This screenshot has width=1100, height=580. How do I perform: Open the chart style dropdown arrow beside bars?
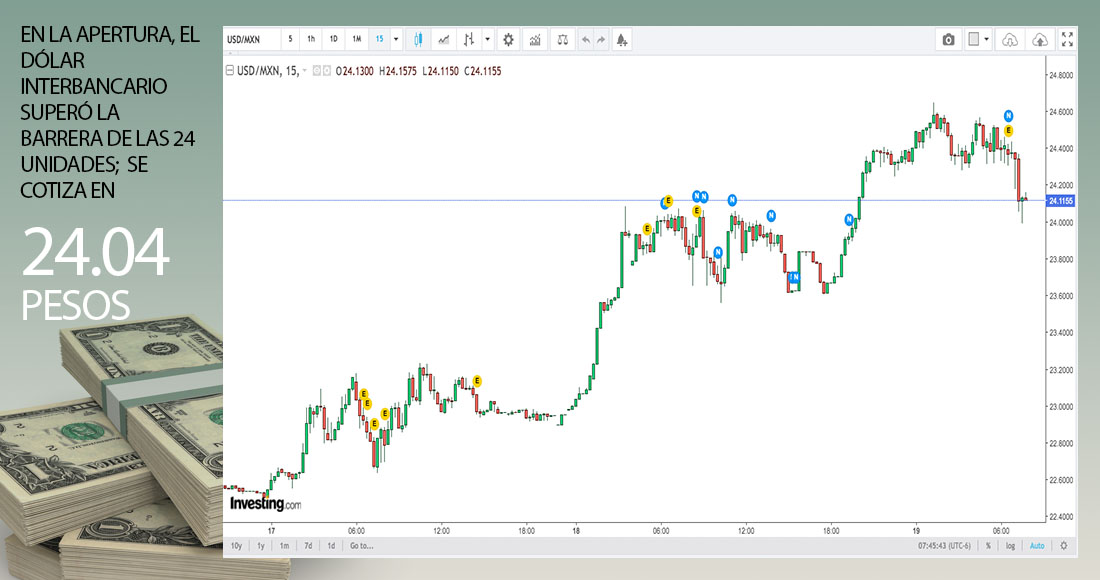point(487,40)
